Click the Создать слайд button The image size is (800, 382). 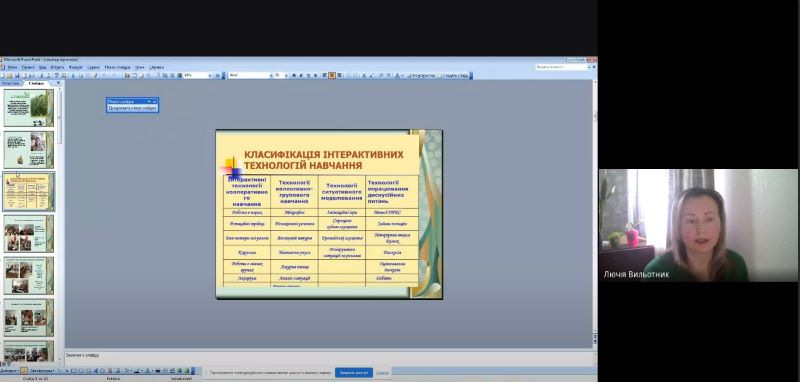click(453, 75)
